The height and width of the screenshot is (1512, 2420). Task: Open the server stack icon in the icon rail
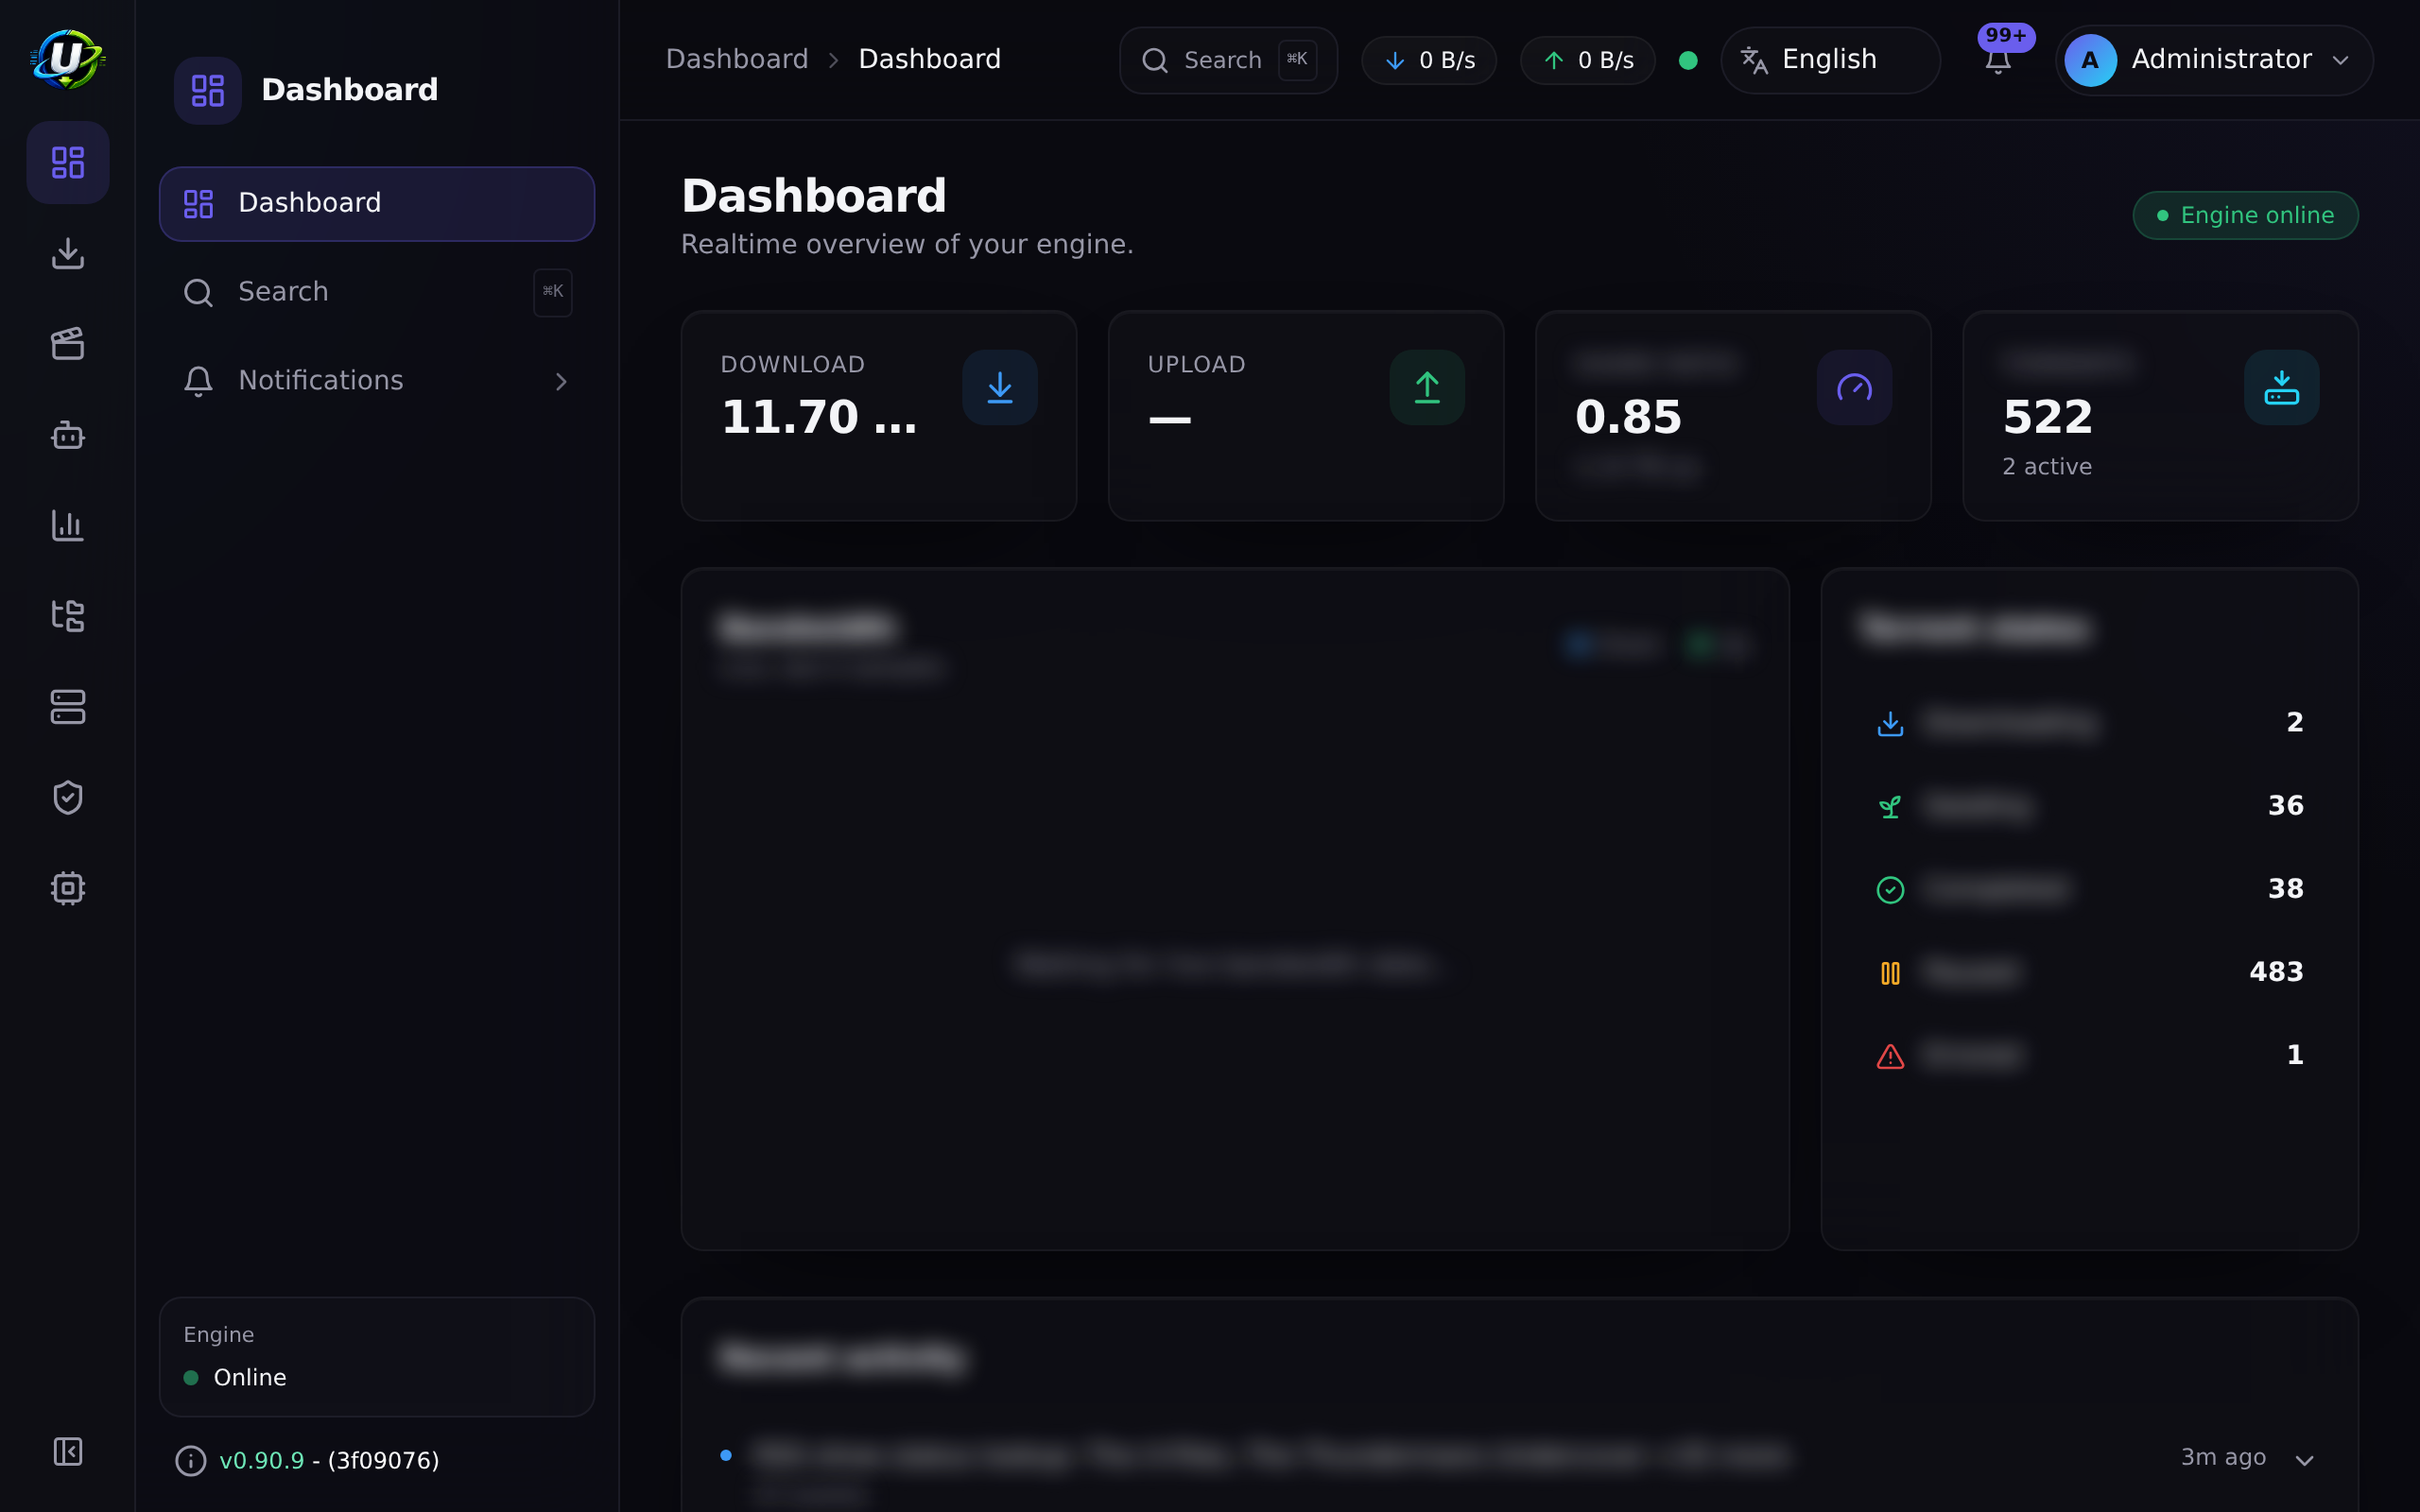[68, 707]
